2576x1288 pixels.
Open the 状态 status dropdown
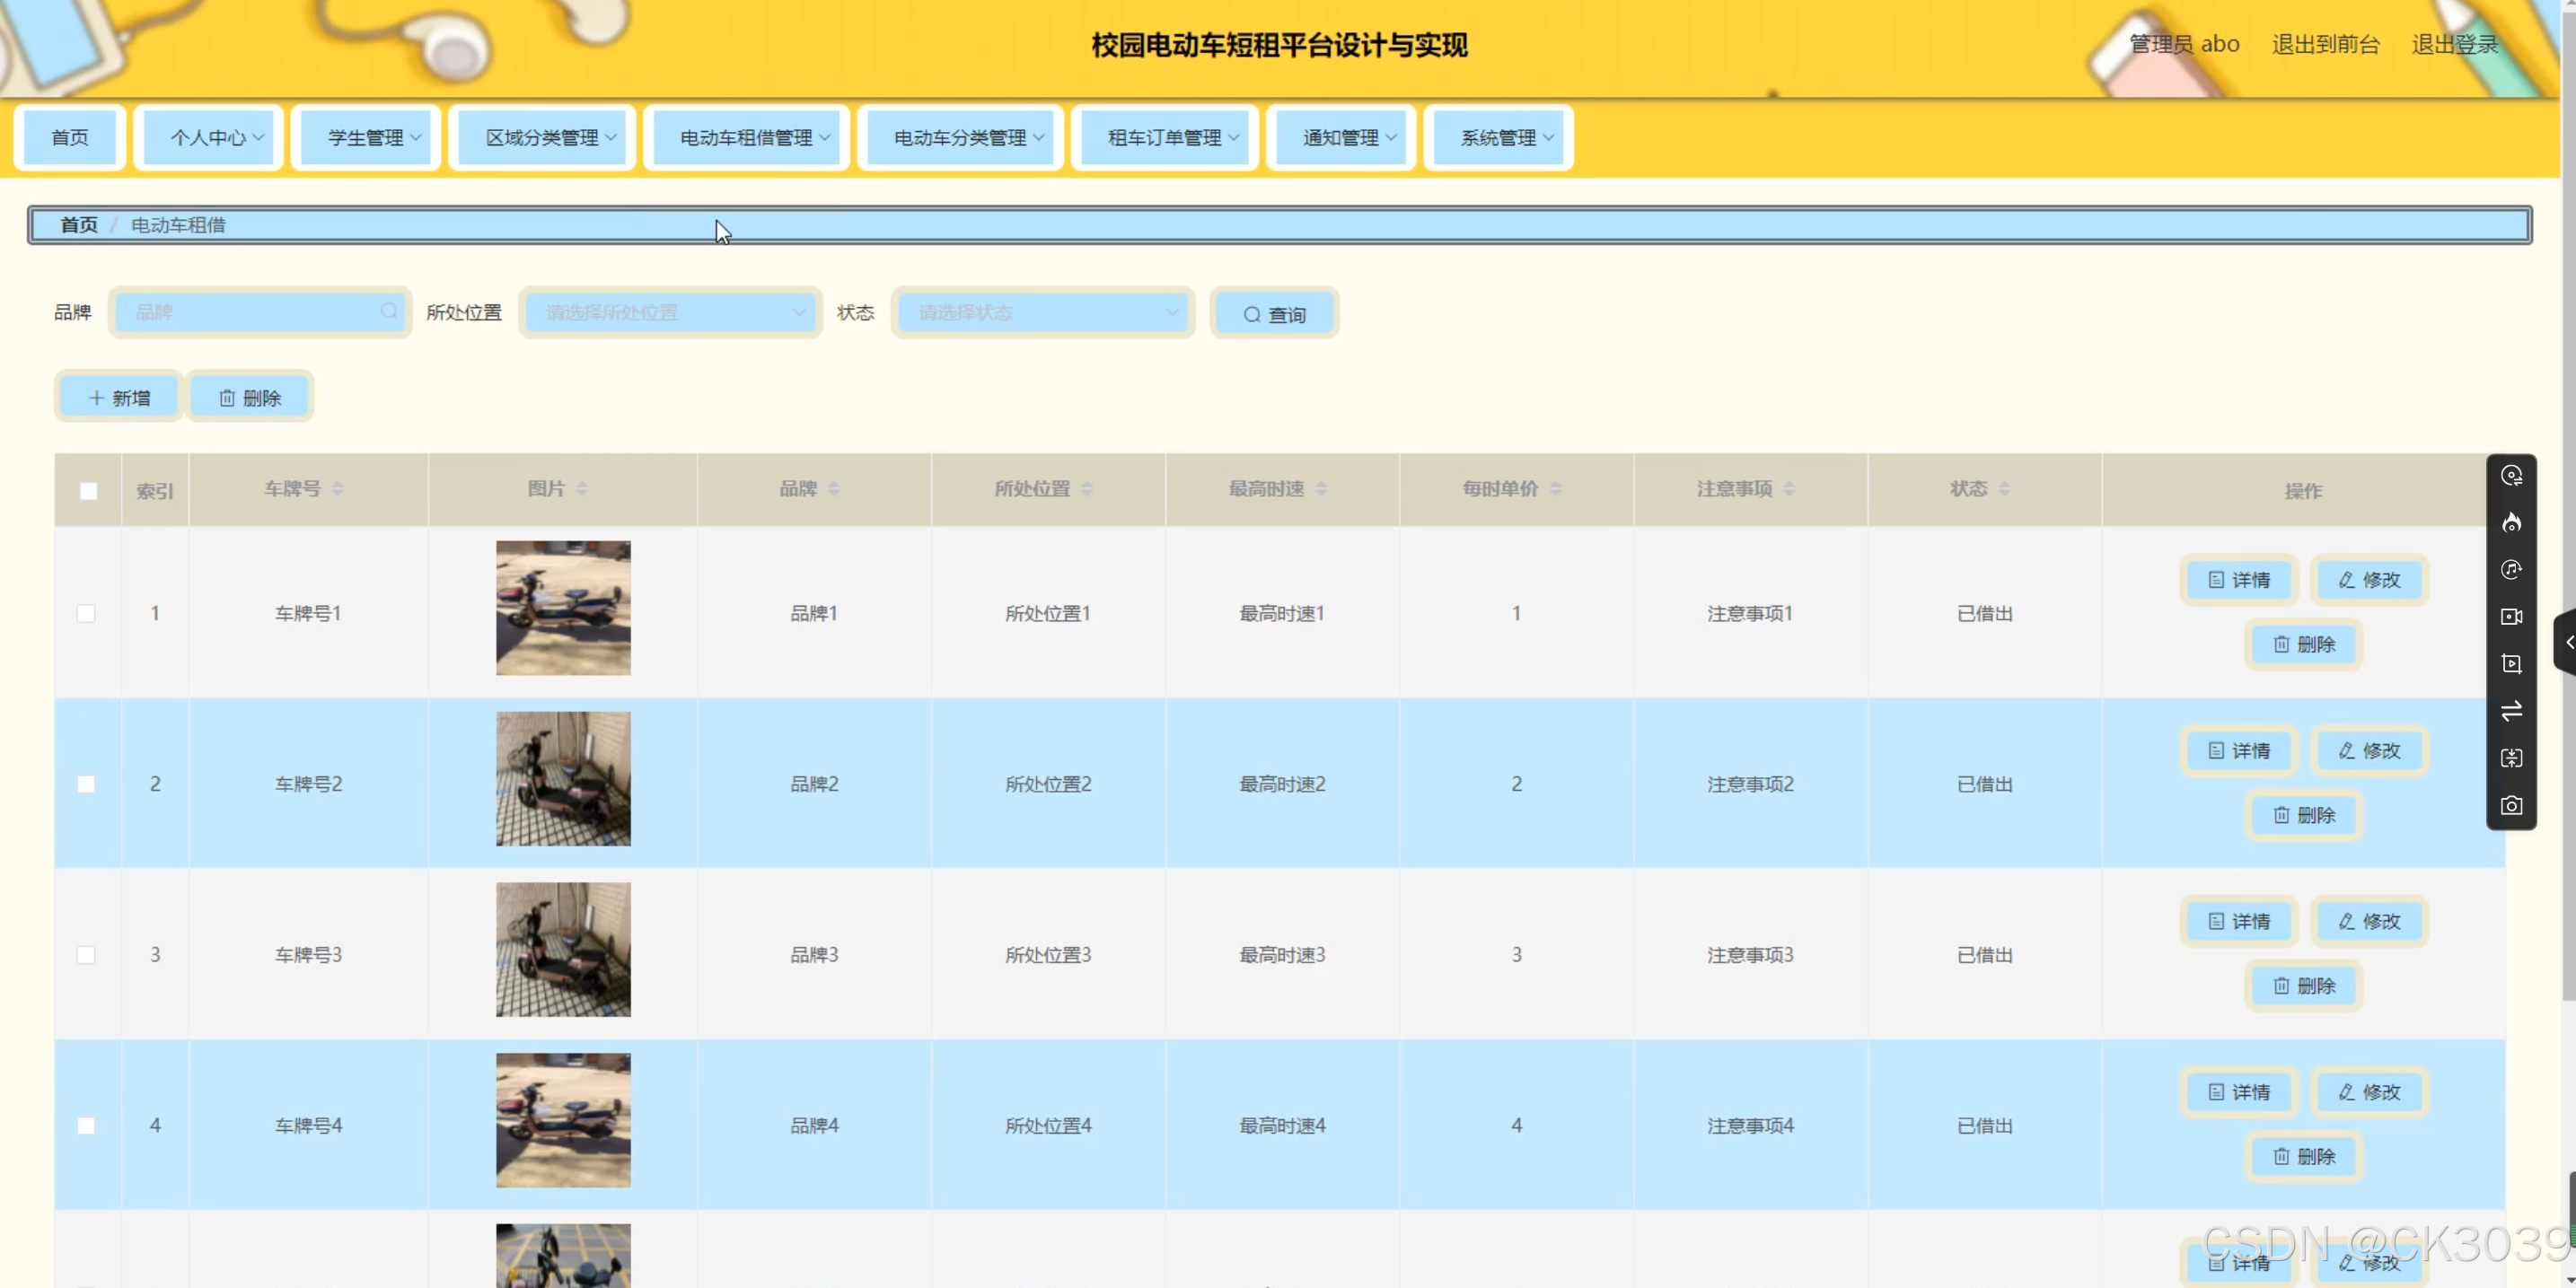(1042, 313)
